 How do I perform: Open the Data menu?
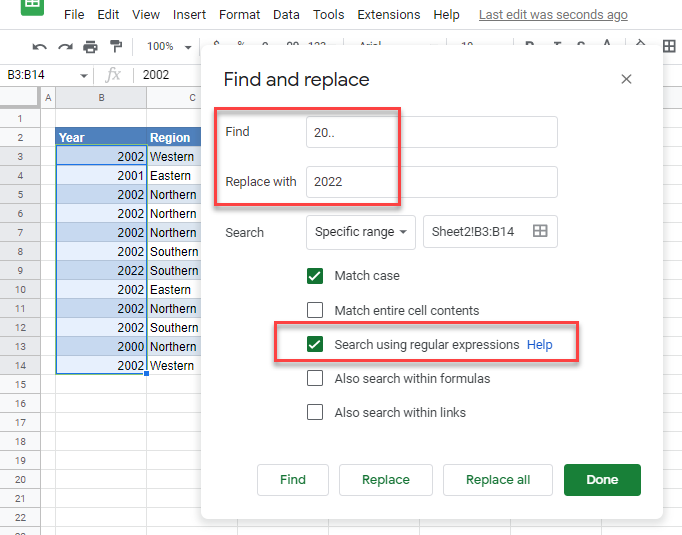click(286, 15)
